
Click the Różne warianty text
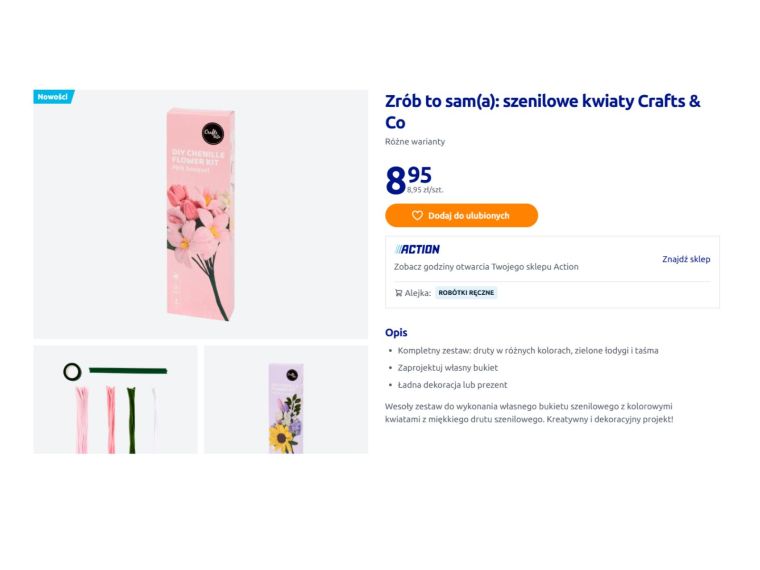pyautogui.click(x=415, y=142)
